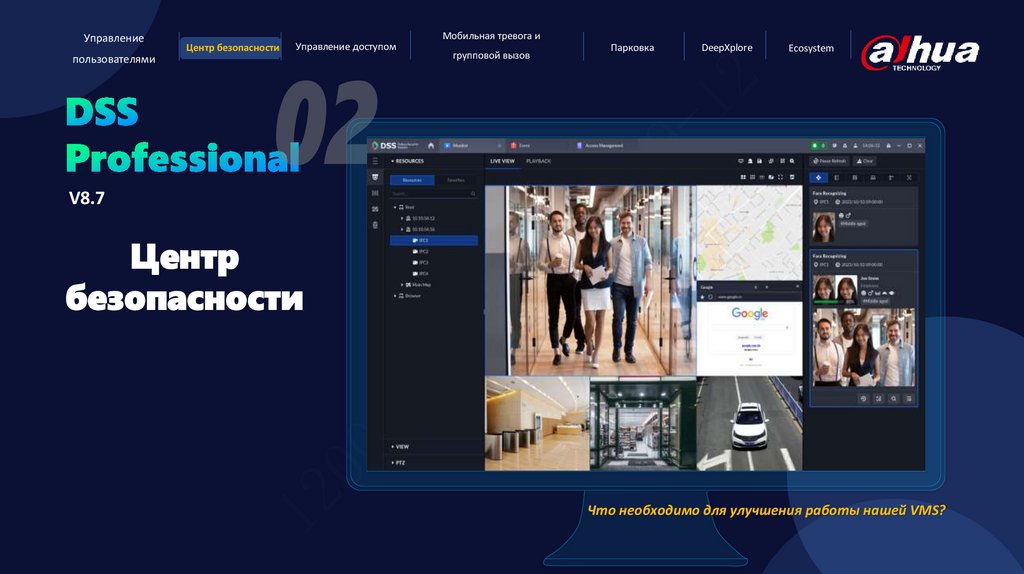Click the list icon under the group snapshot
Image resolution: width=1024 pixels, height=574 pixels.
pyautogui.click(x=908, y=398)
